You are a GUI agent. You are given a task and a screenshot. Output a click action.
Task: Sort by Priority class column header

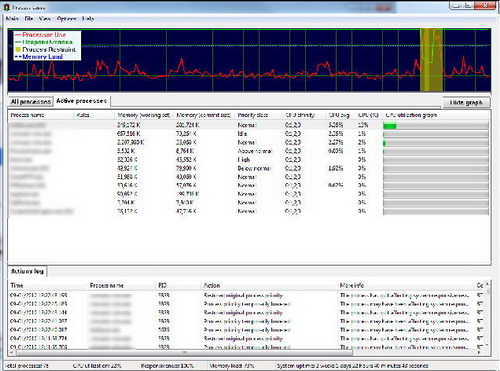click(252, 115)
